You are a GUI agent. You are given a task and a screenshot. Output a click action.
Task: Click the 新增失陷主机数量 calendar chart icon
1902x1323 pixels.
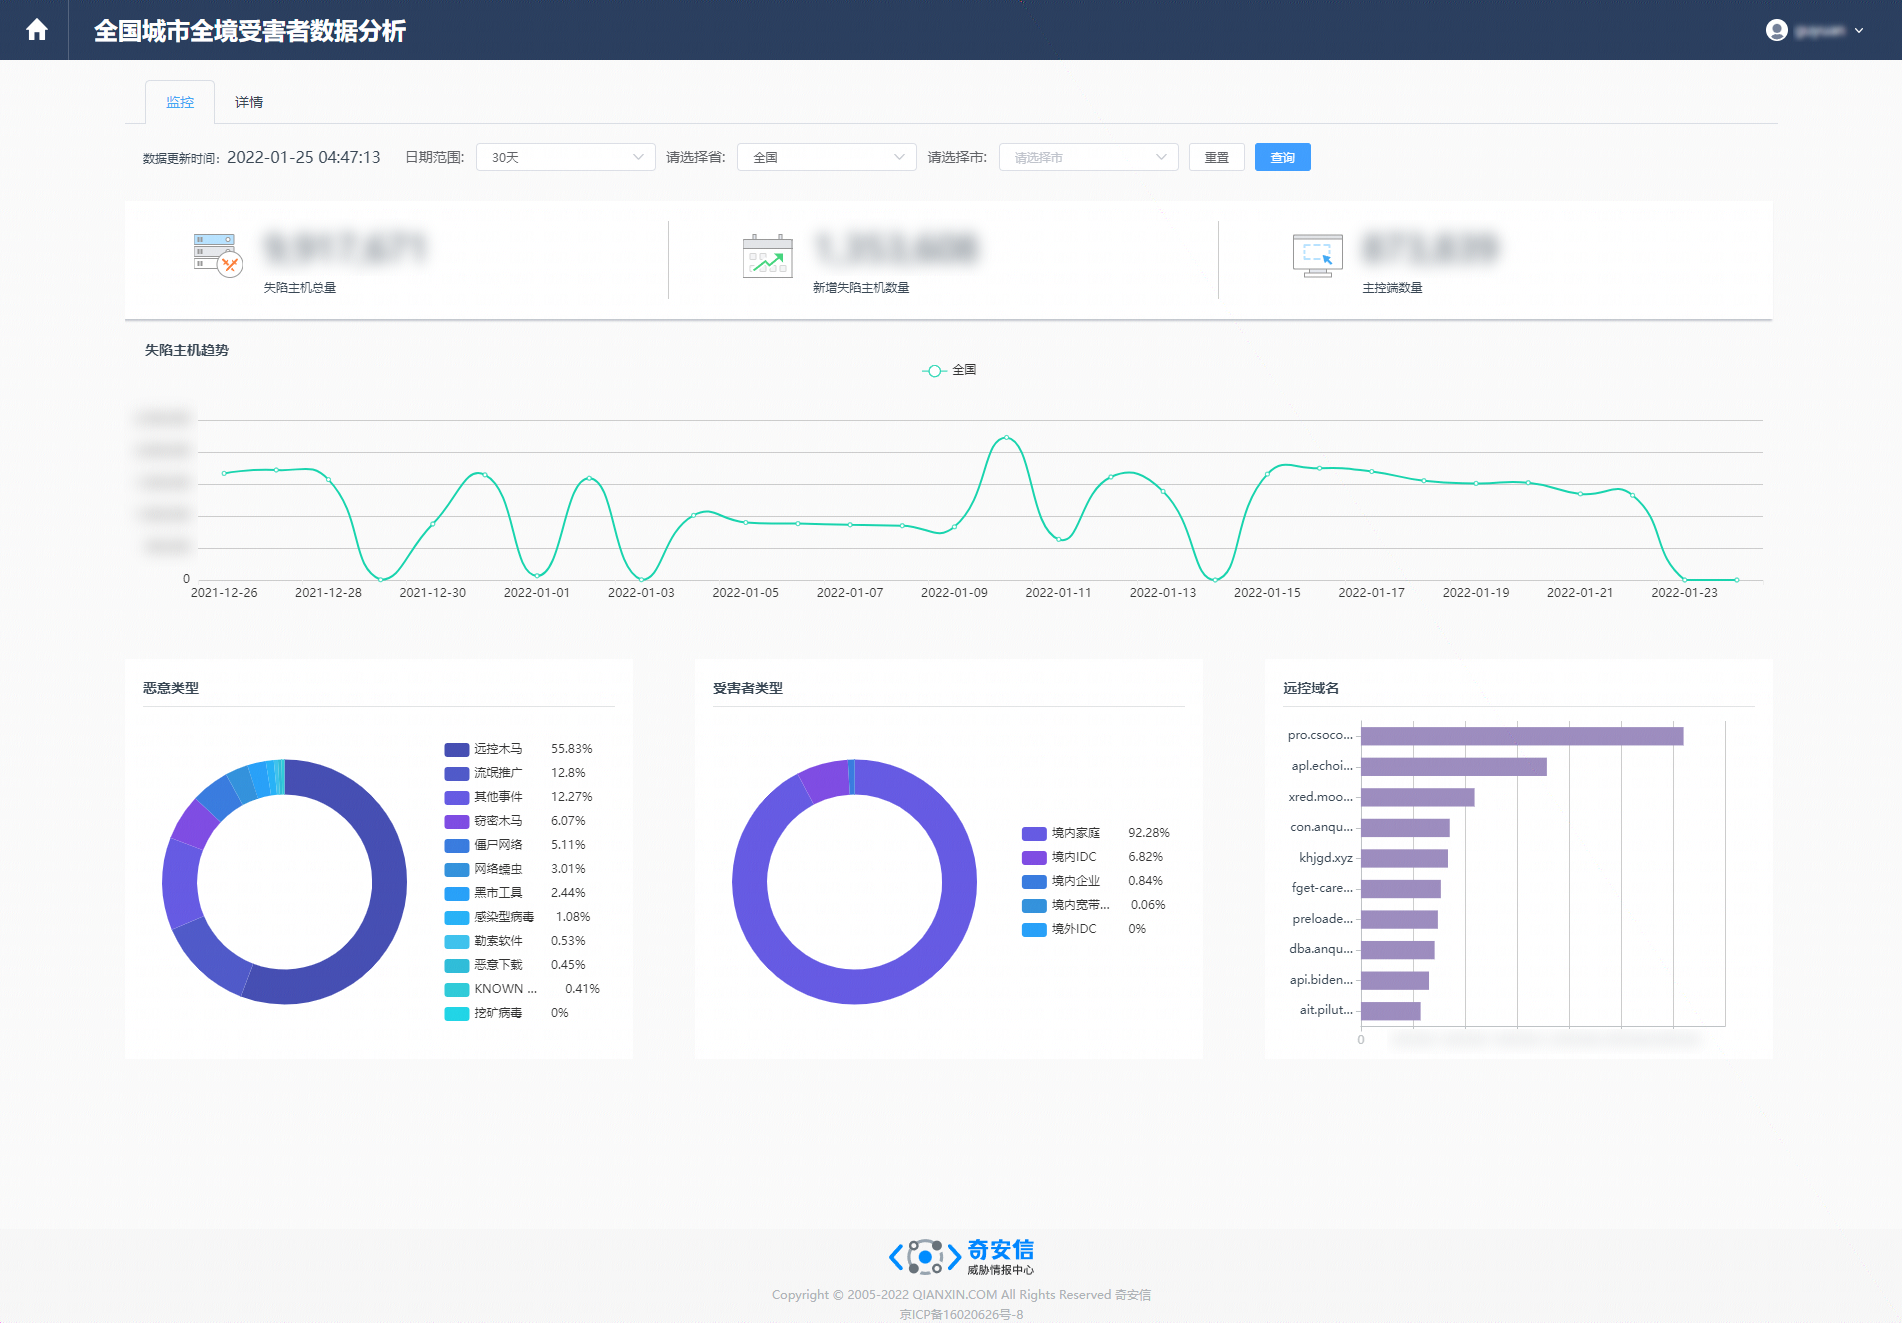[767, 256]
